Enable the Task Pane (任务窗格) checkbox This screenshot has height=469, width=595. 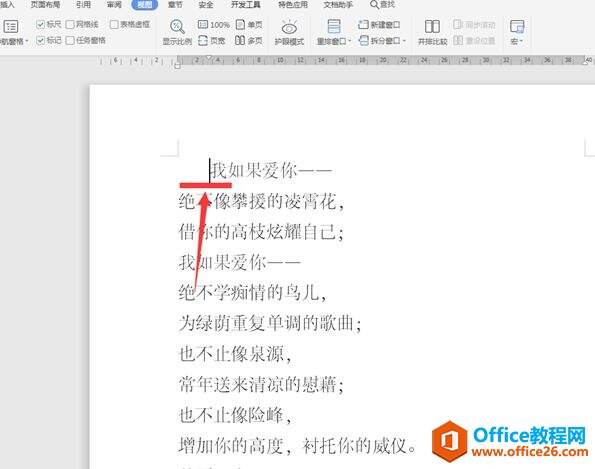[x=70, y=40]
